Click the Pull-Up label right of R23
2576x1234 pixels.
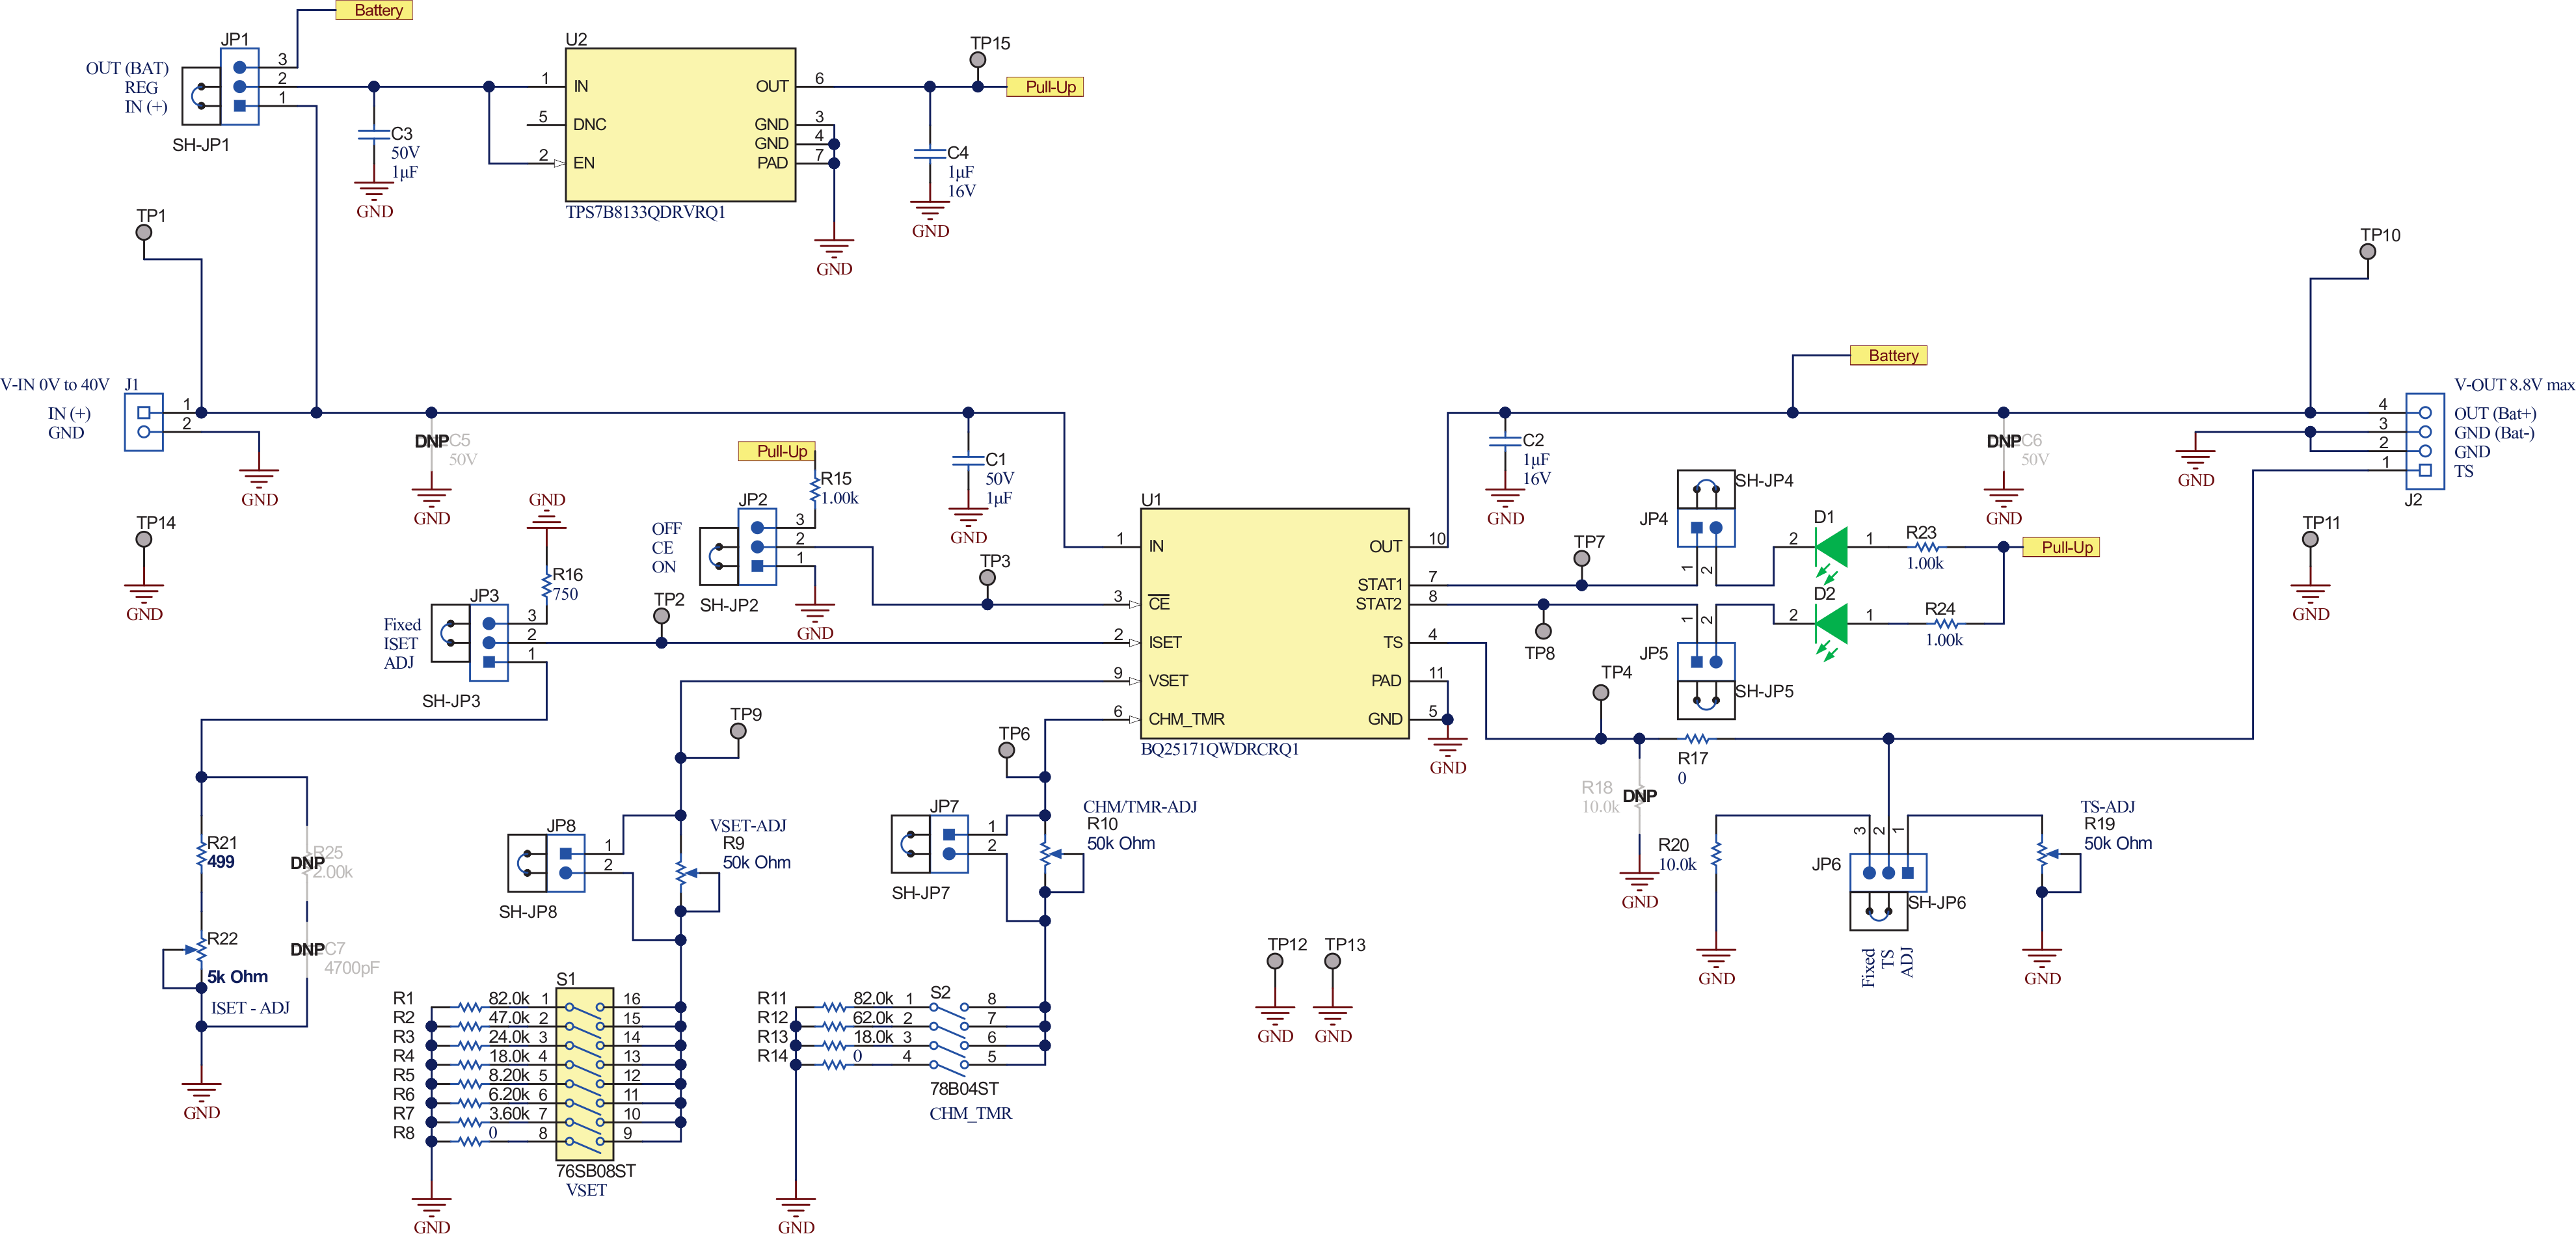[2061, 547]
